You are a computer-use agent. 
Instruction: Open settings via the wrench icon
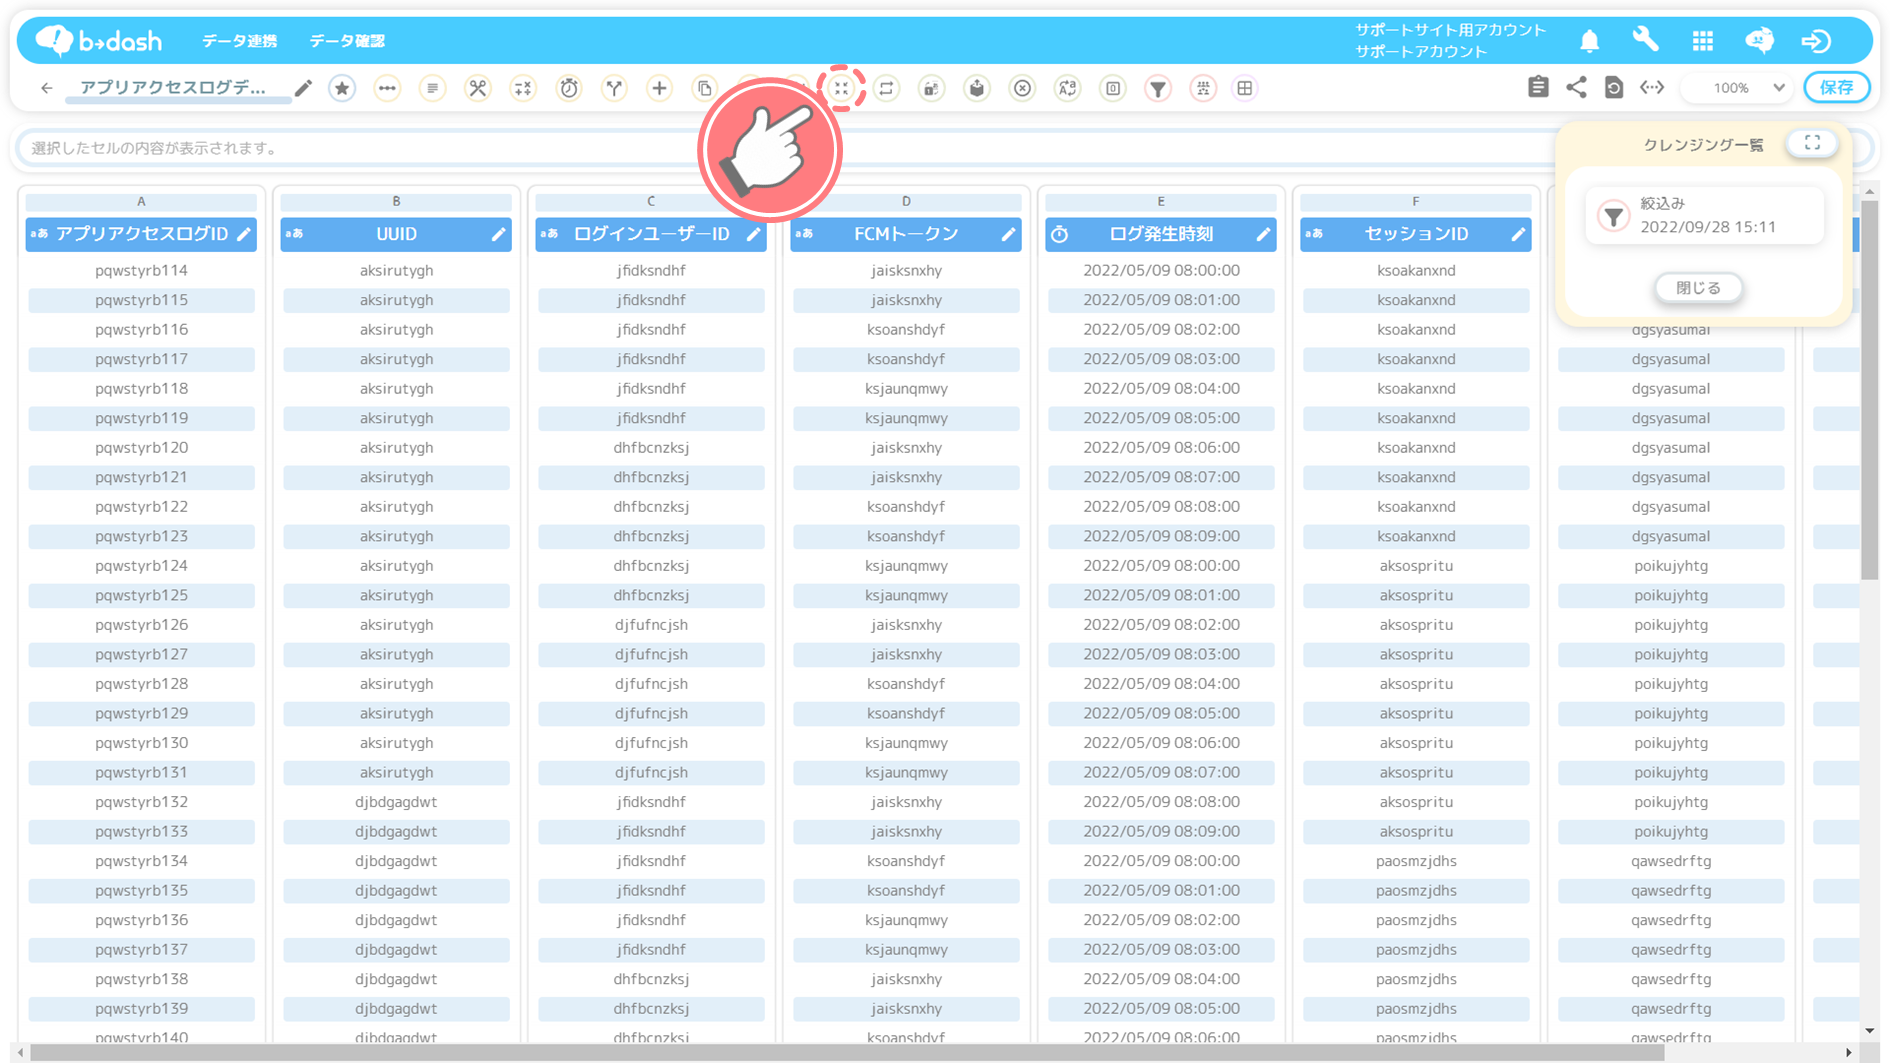(1645, 40)
